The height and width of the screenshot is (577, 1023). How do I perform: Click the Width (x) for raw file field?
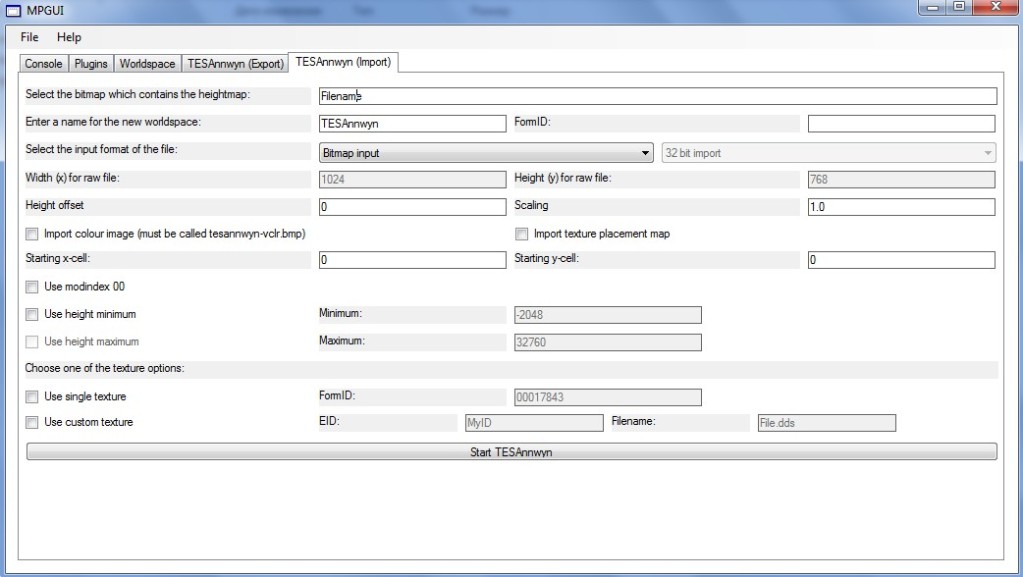[x=412, y=179]
